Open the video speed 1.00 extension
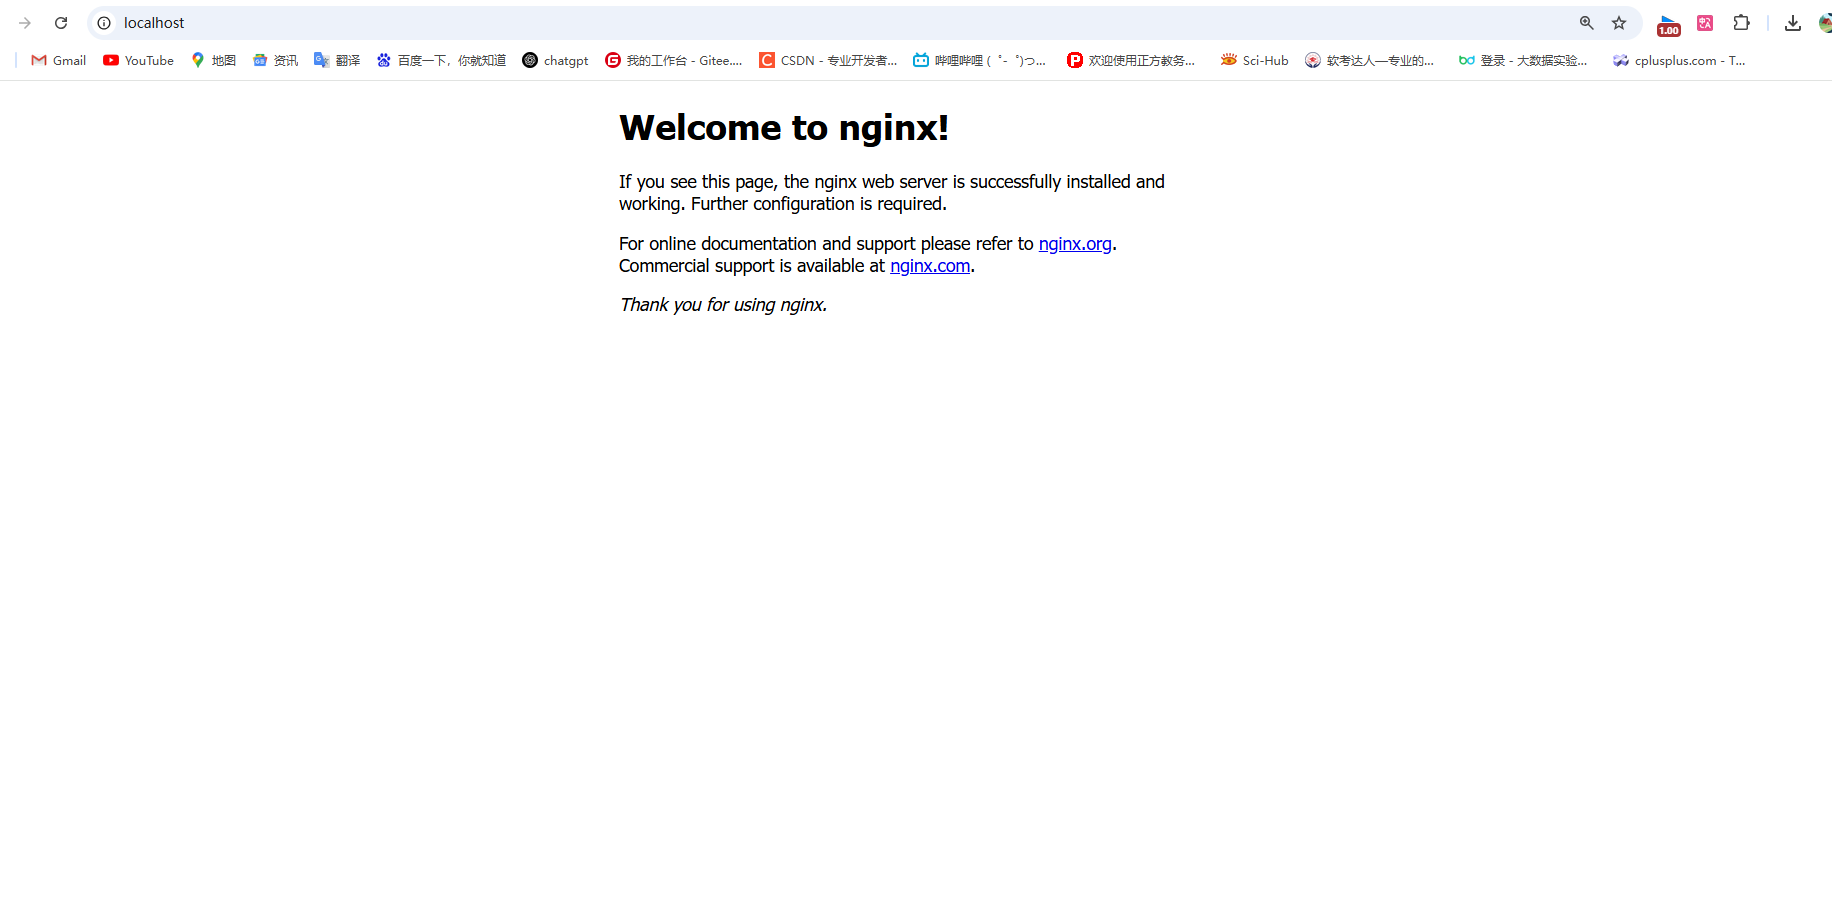 (x=1668, y=24)
